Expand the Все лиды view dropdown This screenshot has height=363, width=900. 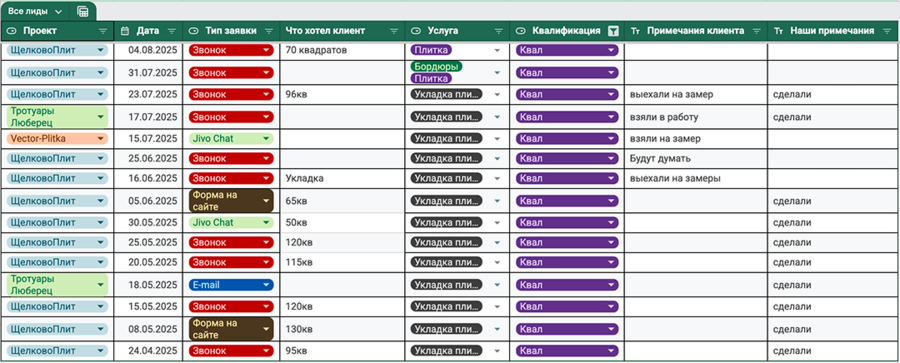coord(59,12)
